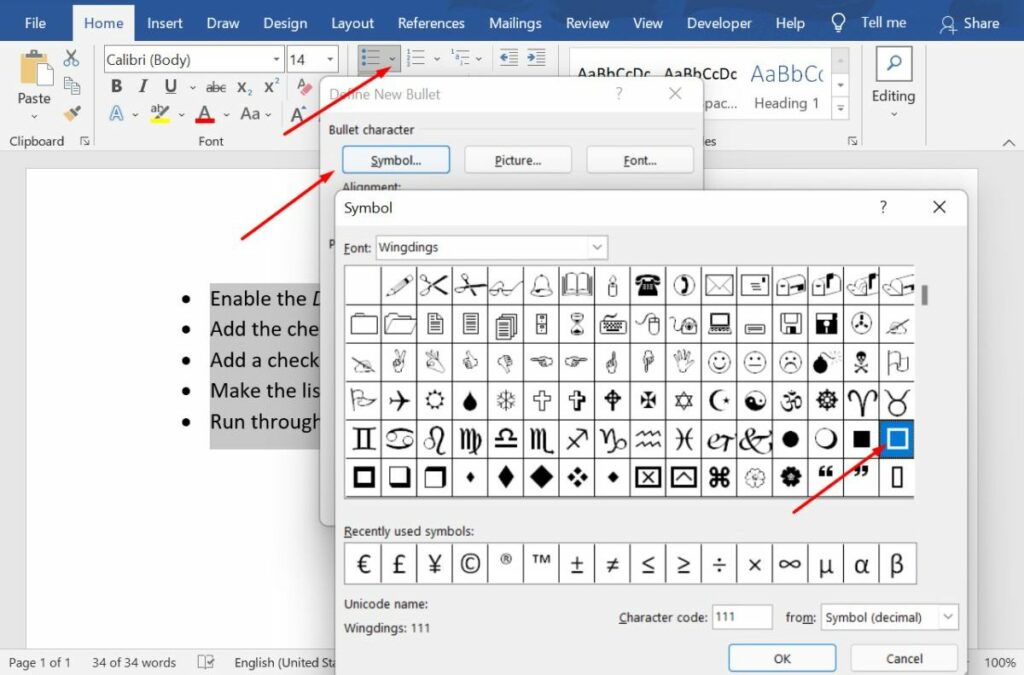This screenshot has width=1024, height=675.
Task: Click the Picture button in Define New Bullet
Action: 518,159
